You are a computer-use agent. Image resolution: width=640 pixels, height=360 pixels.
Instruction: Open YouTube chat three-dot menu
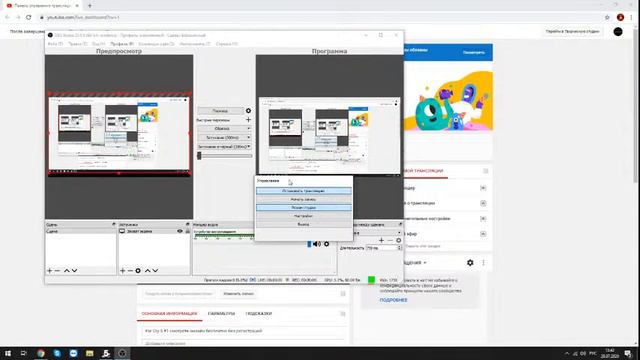(x=483, y=263)
